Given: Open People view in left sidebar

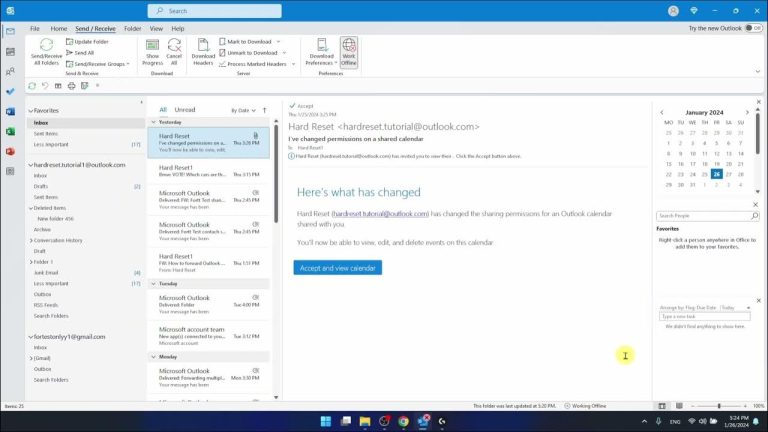Looking at the screenshot, I should pos(10,71).
